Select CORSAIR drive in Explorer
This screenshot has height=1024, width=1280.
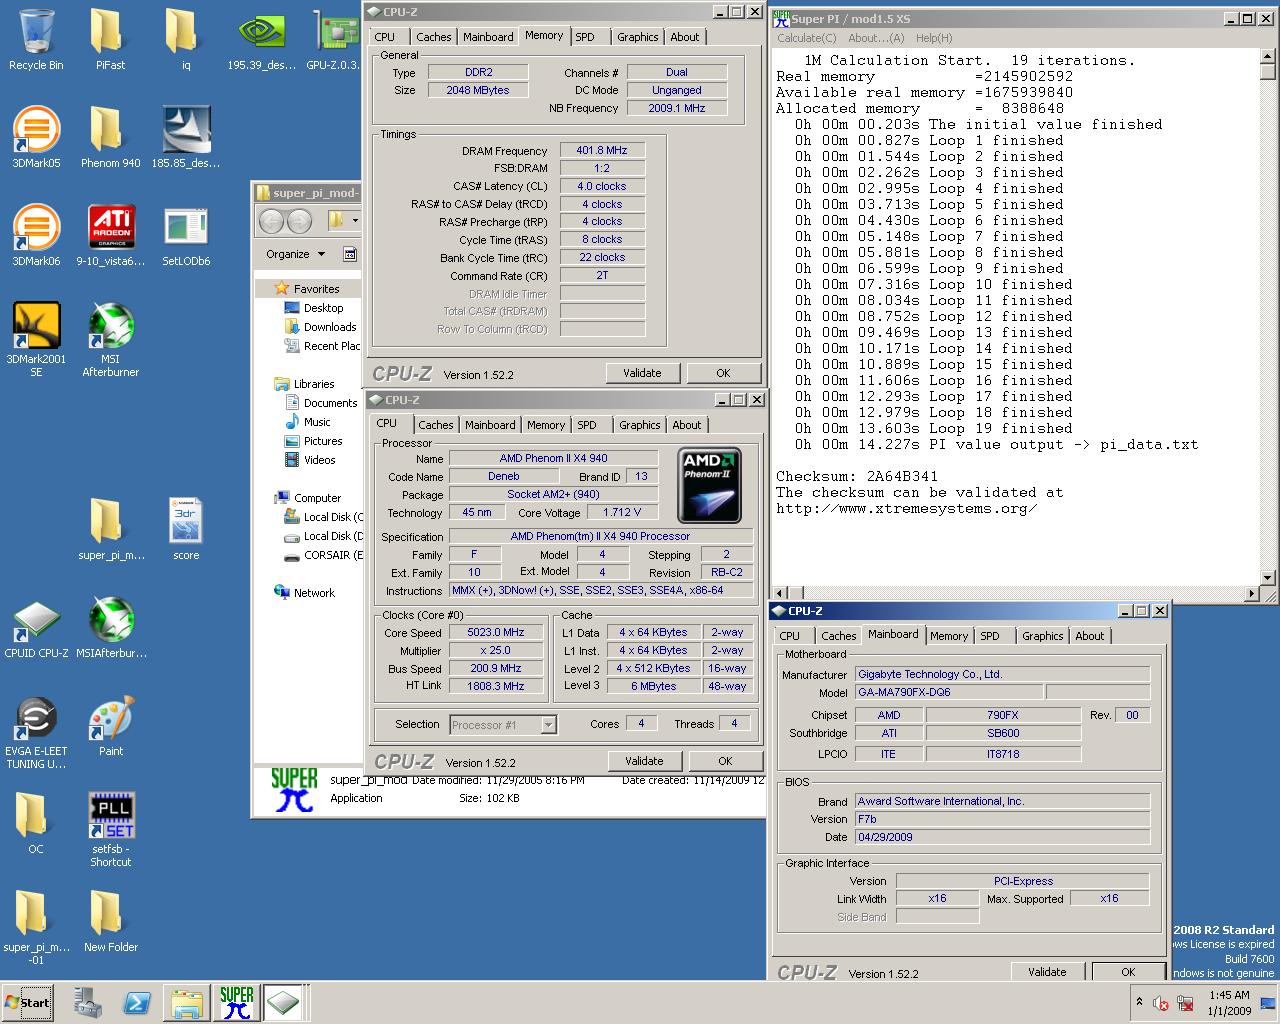point(322,555)
